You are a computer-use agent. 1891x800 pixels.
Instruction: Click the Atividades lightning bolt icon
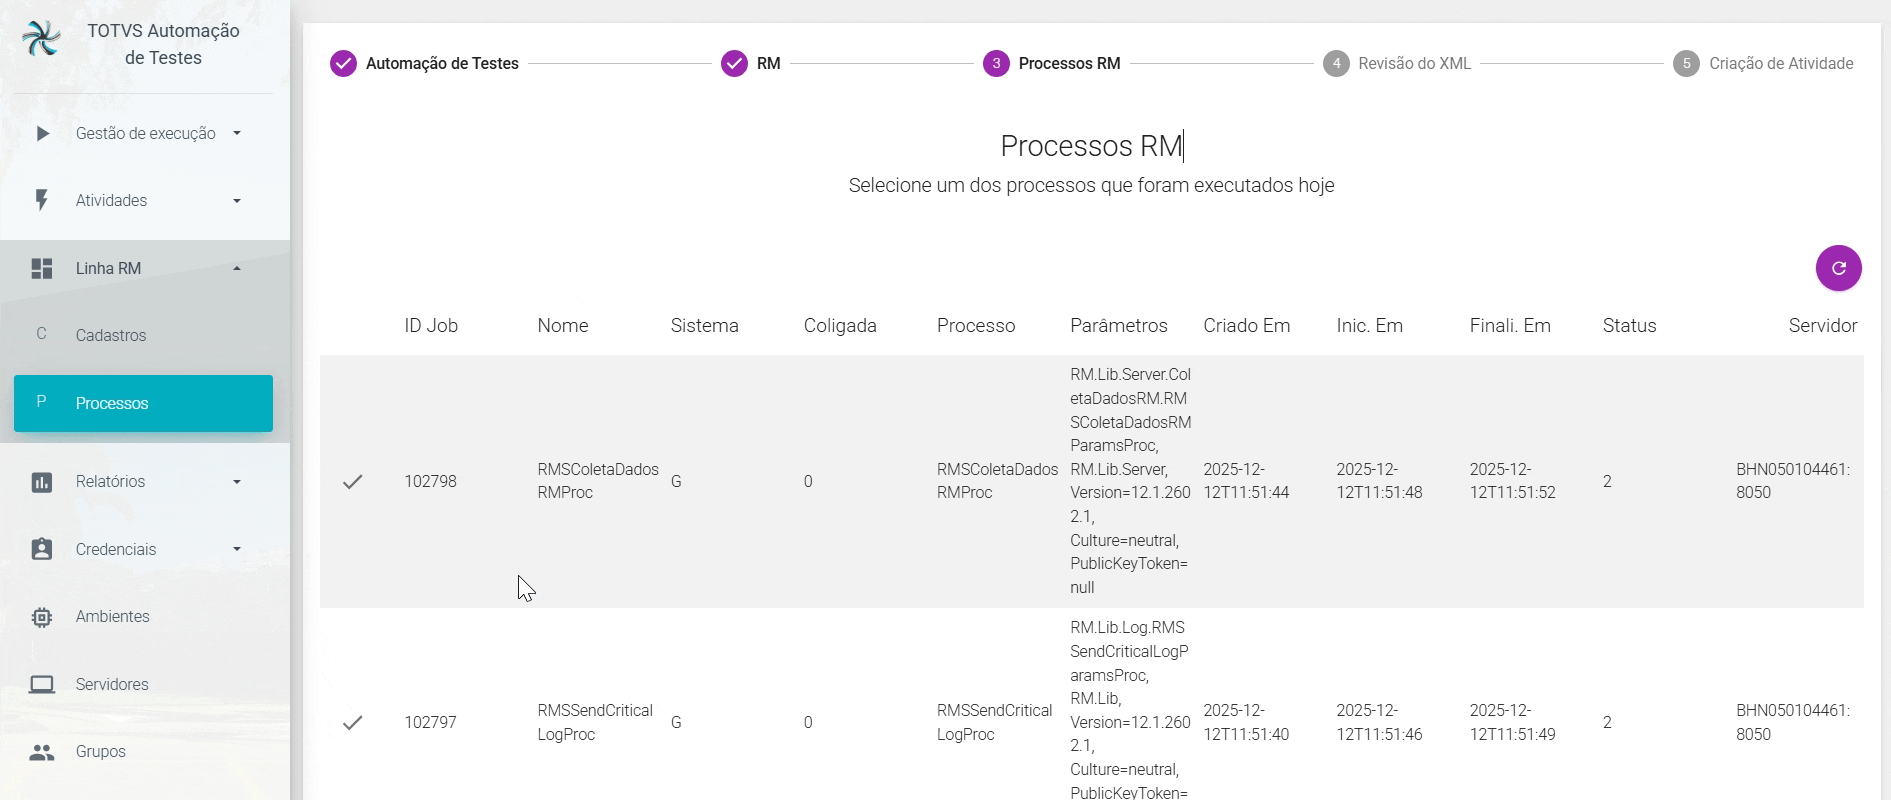point(42,200)
